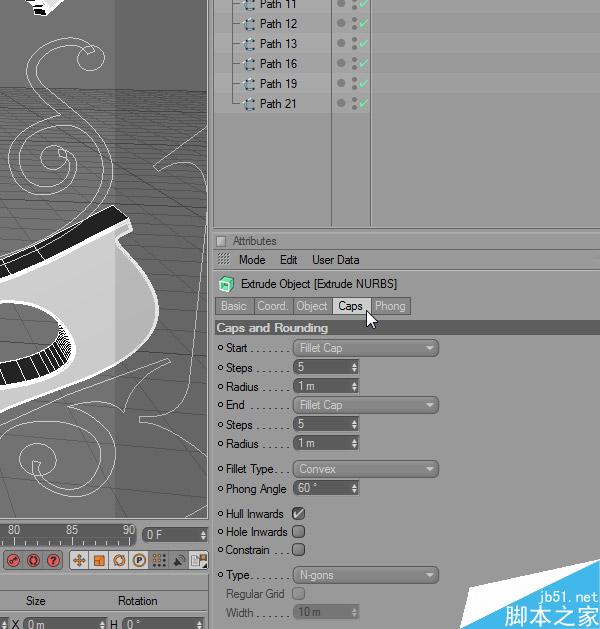Toggle the red Autokeying icon

point(33,560)
